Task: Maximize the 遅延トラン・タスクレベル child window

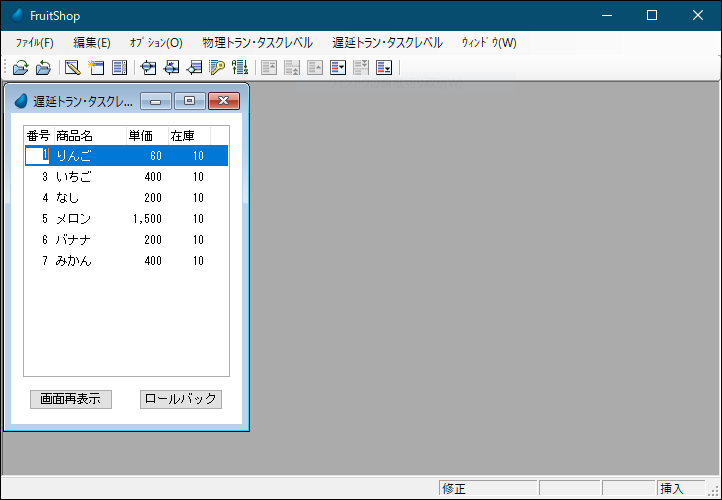Action: 189,101
